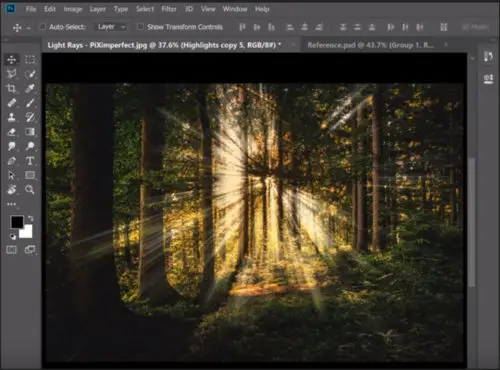Expand the extra tools ellipsis button
Screen dimensions: 500x370
click(x=11, y=204)
